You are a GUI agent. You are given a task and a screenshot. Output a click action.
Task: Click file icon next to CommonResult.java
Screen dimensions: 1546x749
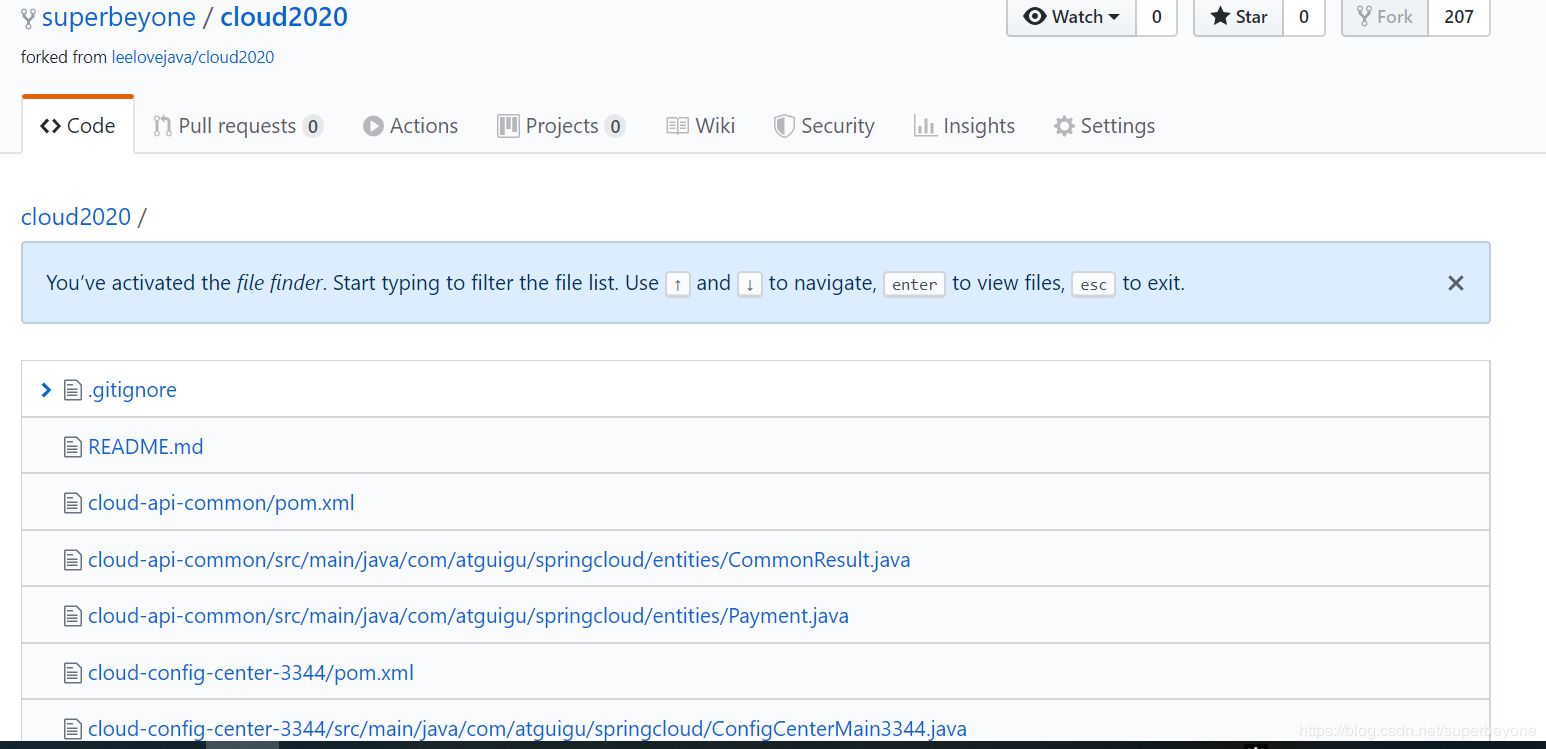pos(72,560)
